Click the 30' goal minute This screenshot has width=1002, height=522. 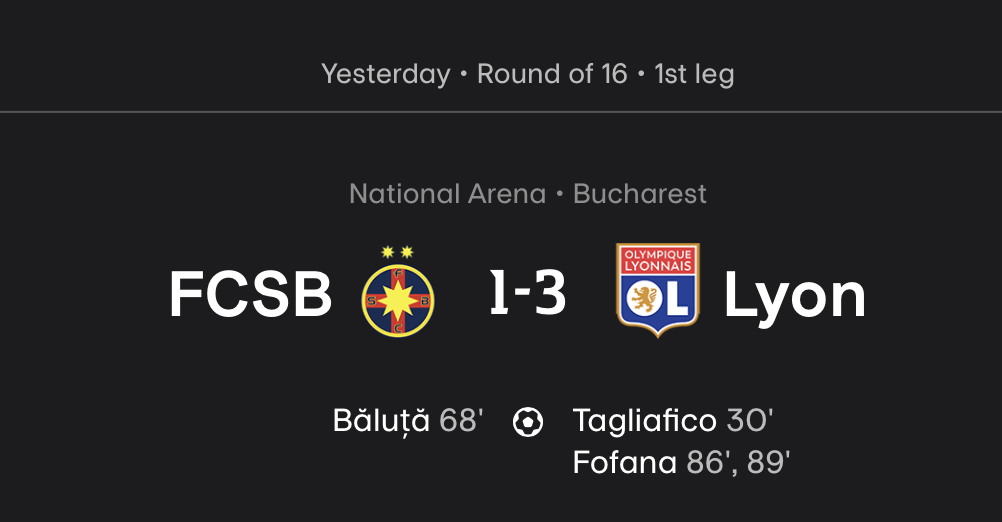point(749,421)
